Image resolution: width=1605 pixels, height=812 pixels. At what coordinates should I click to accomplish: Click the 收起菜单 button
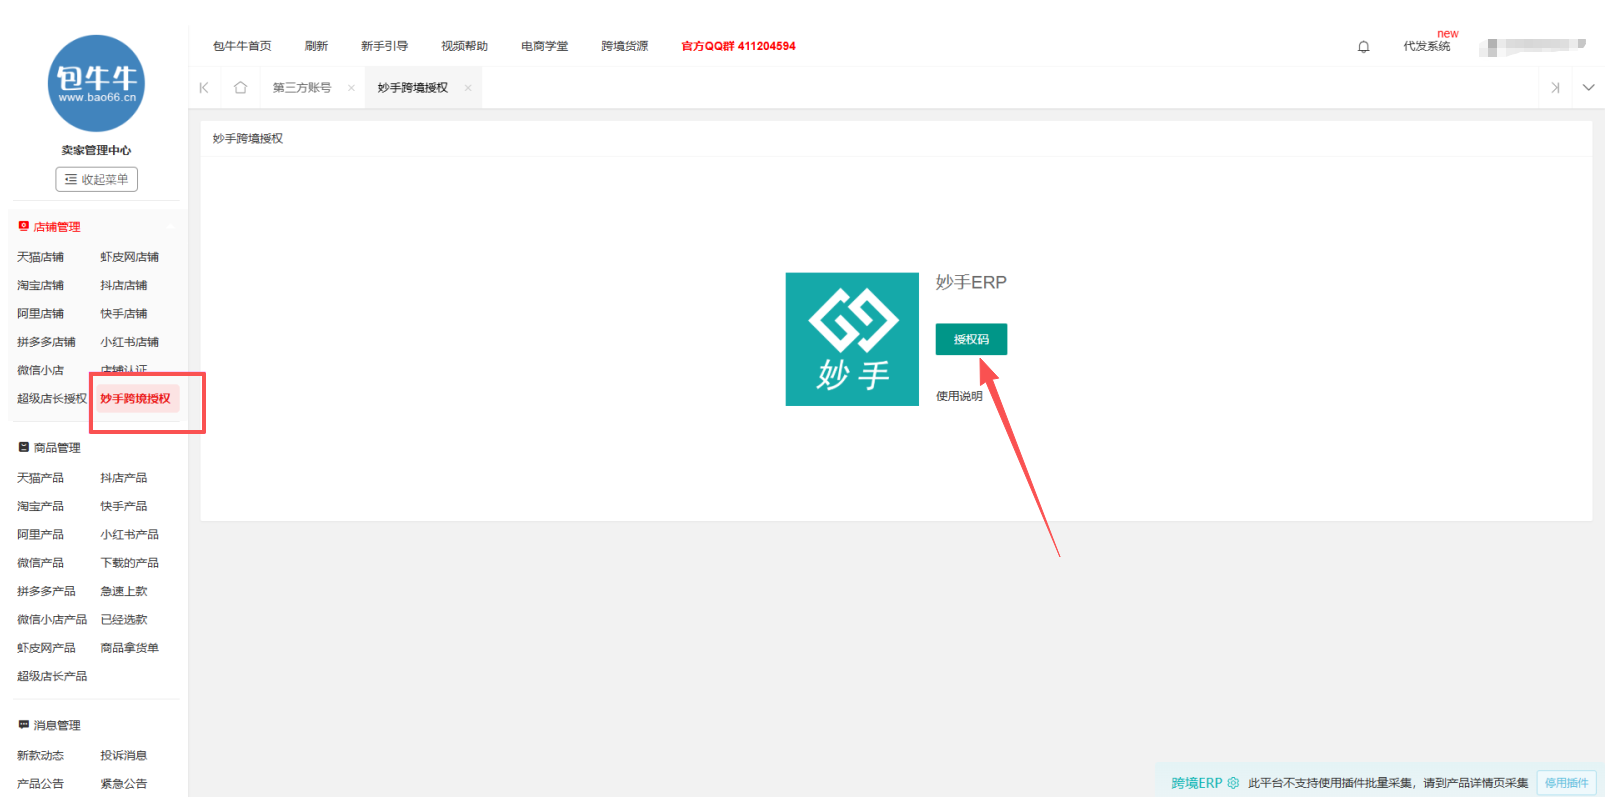pos(96,179)
